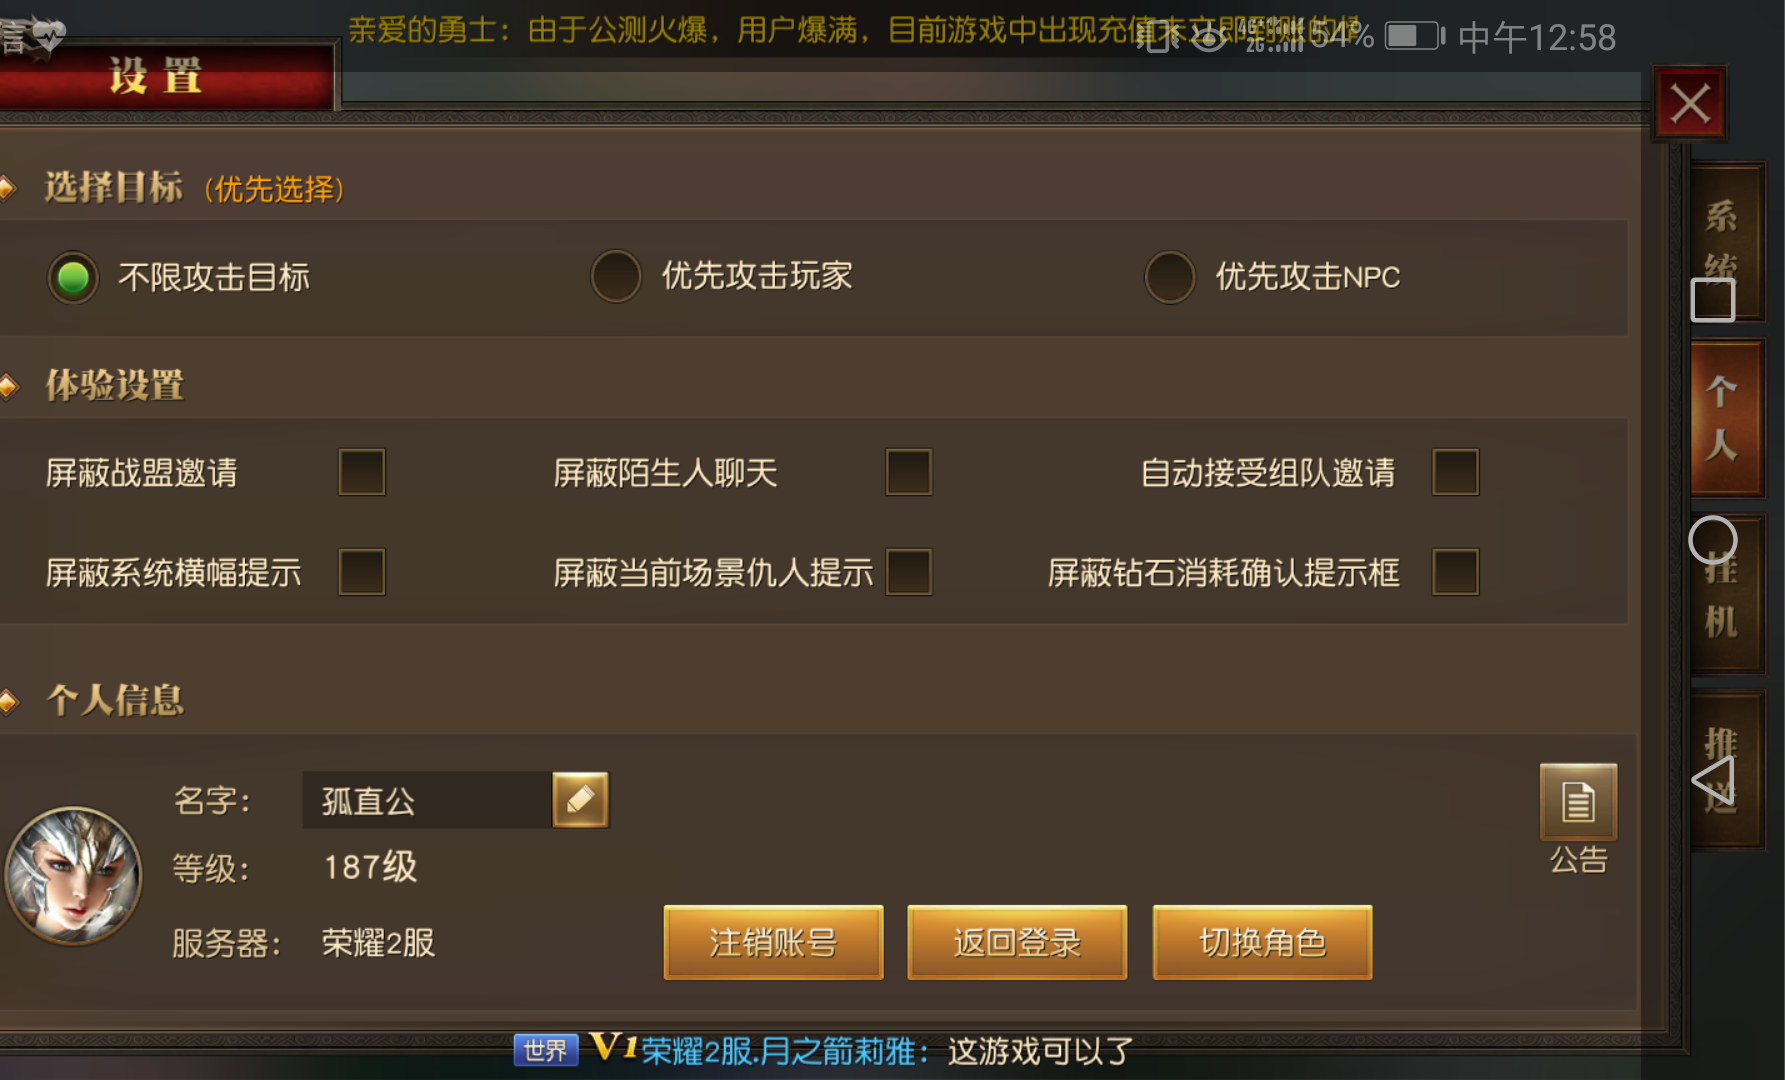Click the 注销账号 button
This screenshot has height=1080, width=1785.
tap(773, 942)
